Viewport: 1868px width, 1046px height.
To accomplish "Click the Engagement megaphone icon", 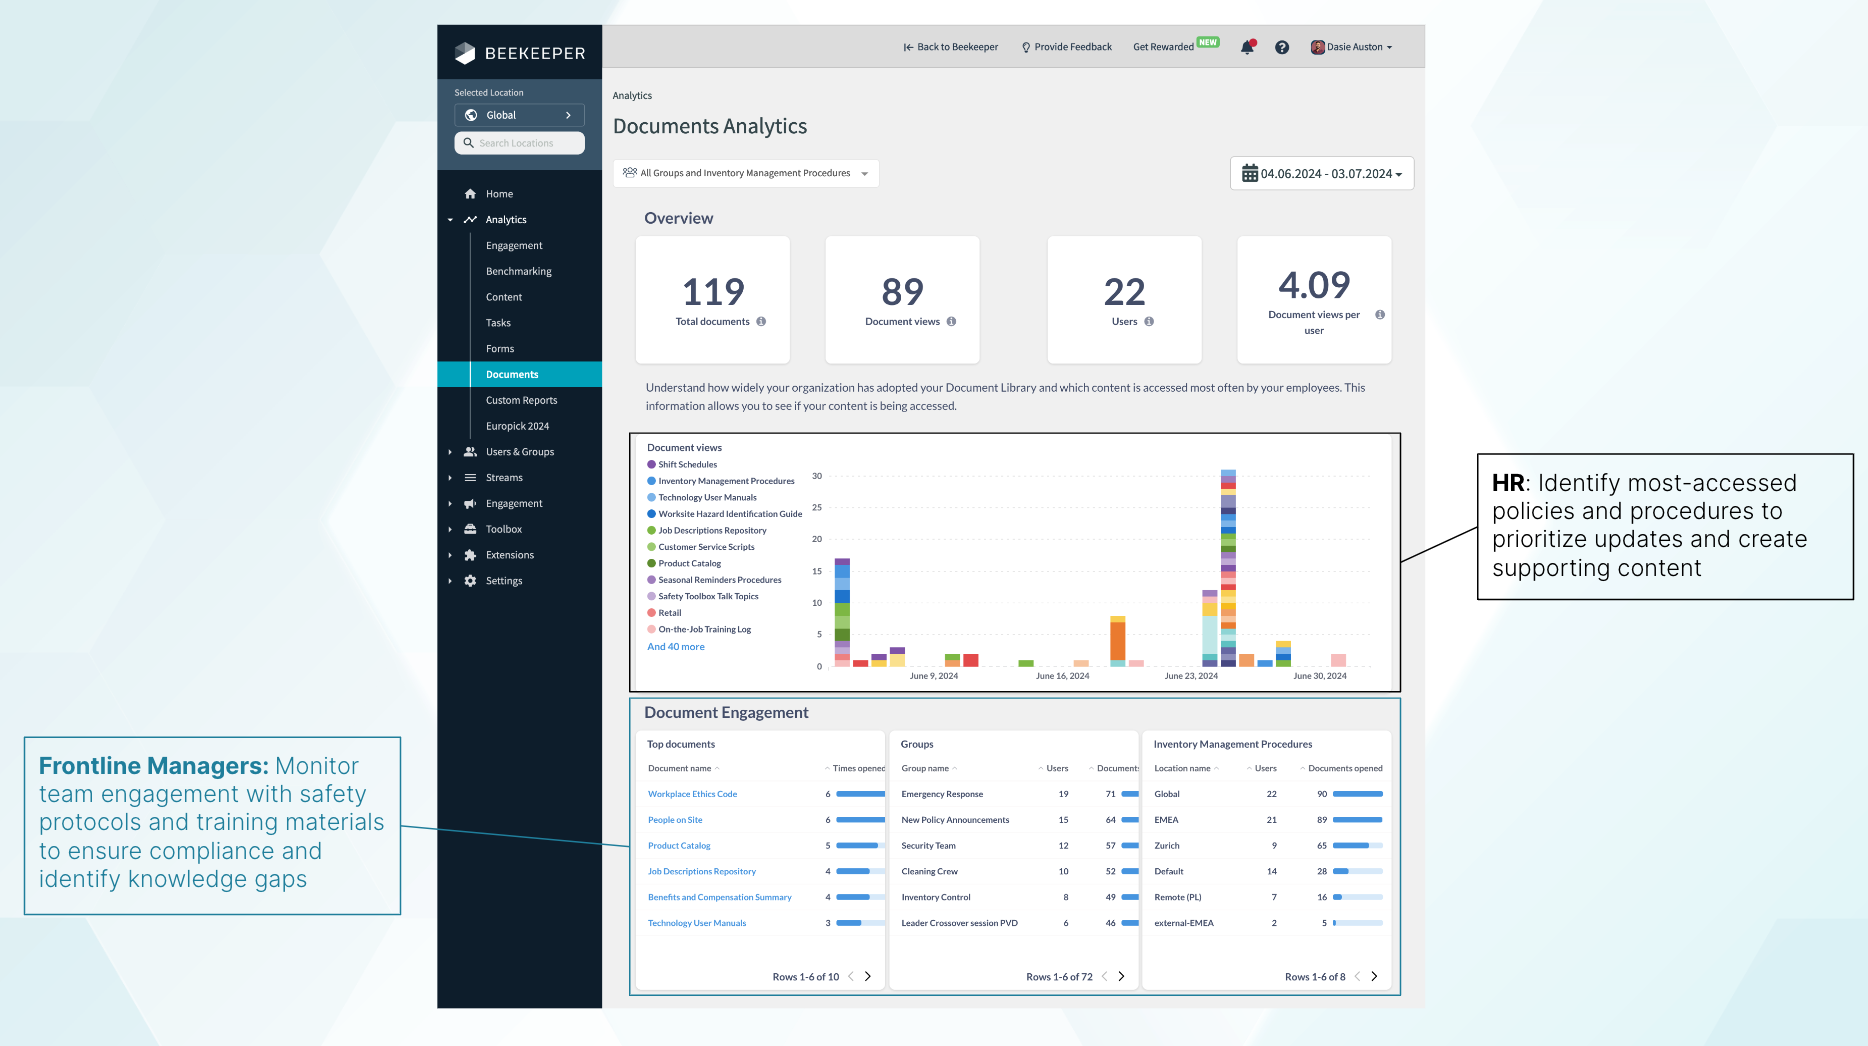I will pos(470,504).
